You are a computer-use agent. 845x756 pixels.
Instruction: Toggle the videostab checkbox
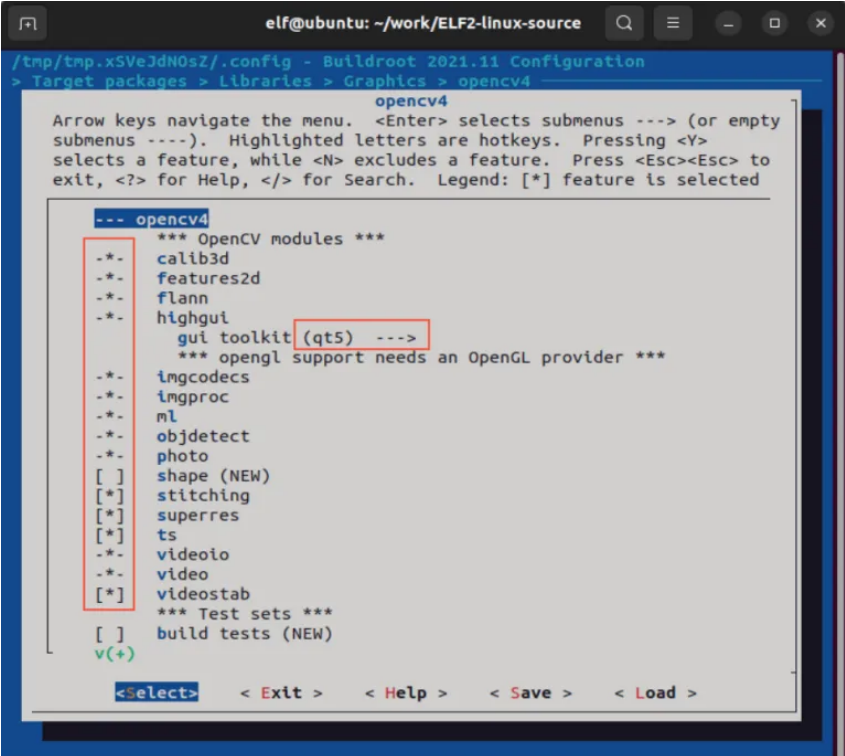point(109,594)
